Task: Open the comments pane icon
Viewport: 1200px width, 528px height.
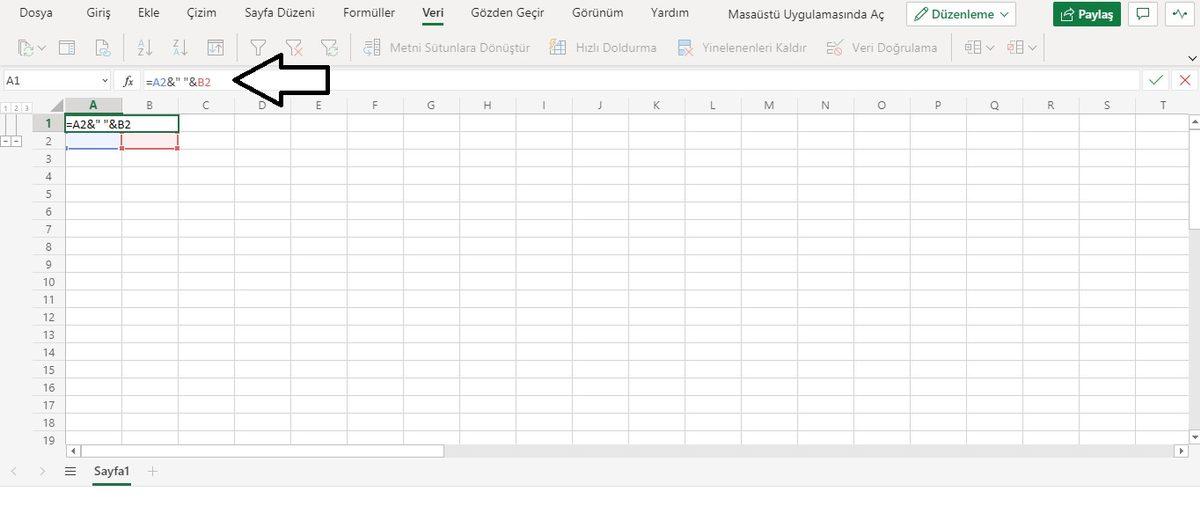Action: 1143,14
